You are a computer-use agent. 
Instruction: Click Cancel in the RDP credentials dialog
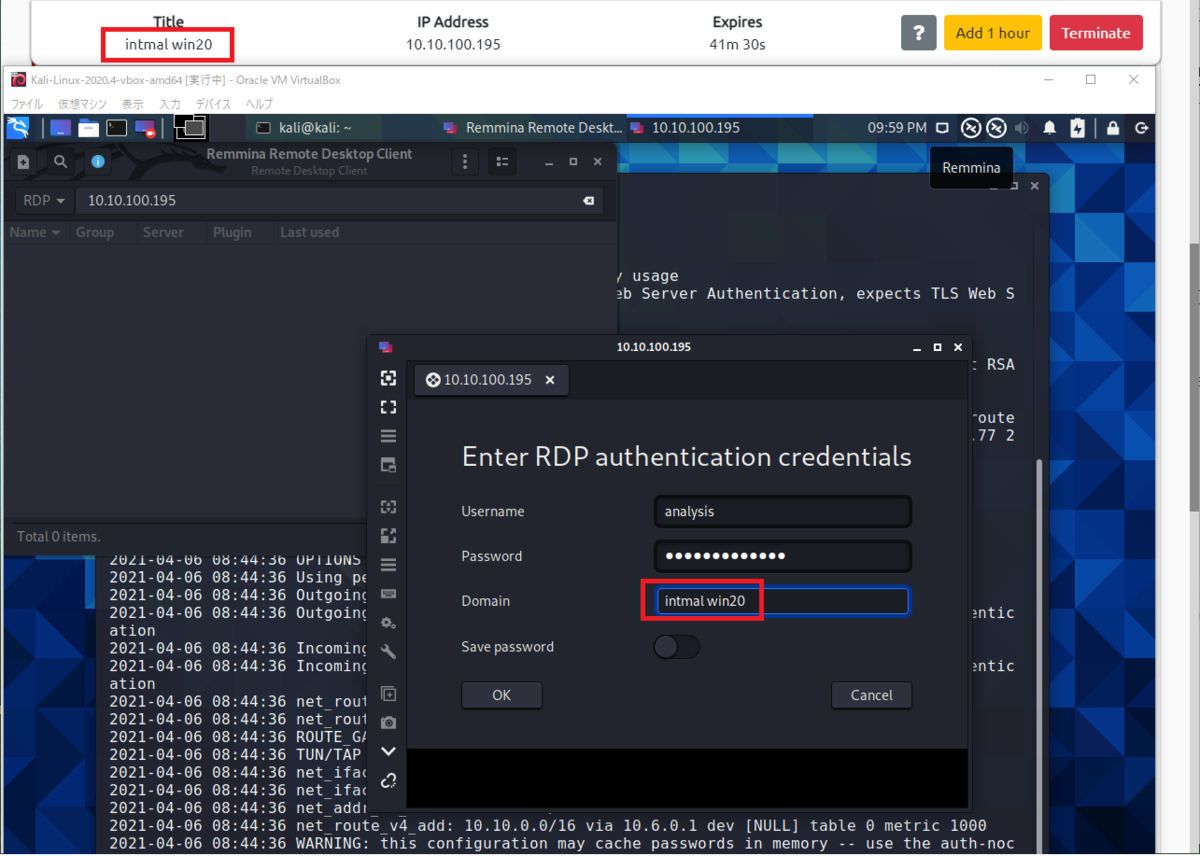[872, 695]
